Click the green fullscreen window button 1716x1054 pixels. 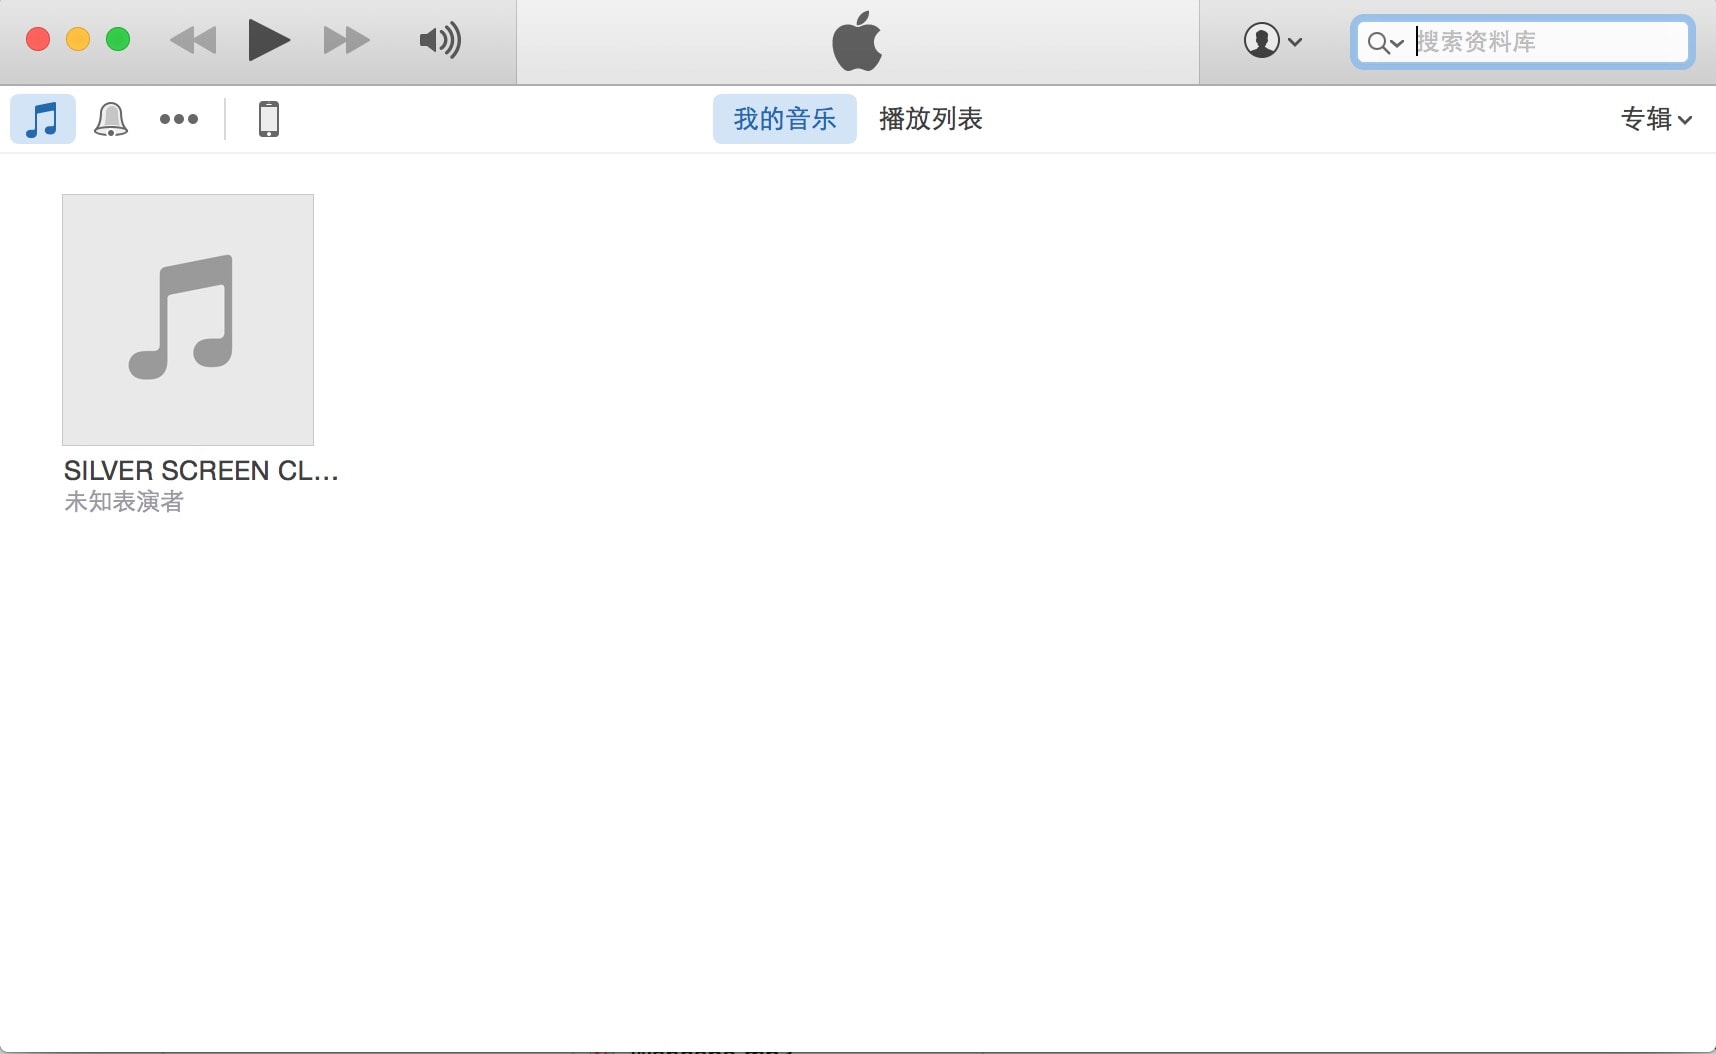pyautogui.click(x=118, y=39)
